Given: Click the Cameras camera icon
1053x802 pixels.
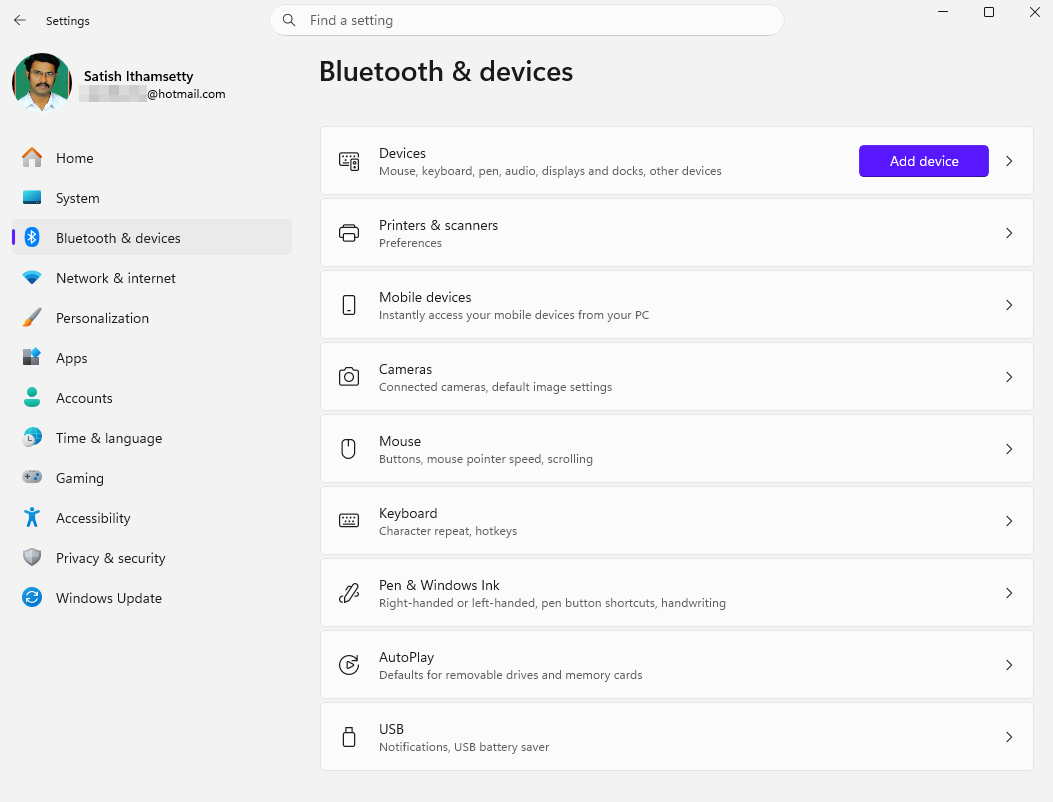Looking at the screenshot, I should [x=349, y=377].
